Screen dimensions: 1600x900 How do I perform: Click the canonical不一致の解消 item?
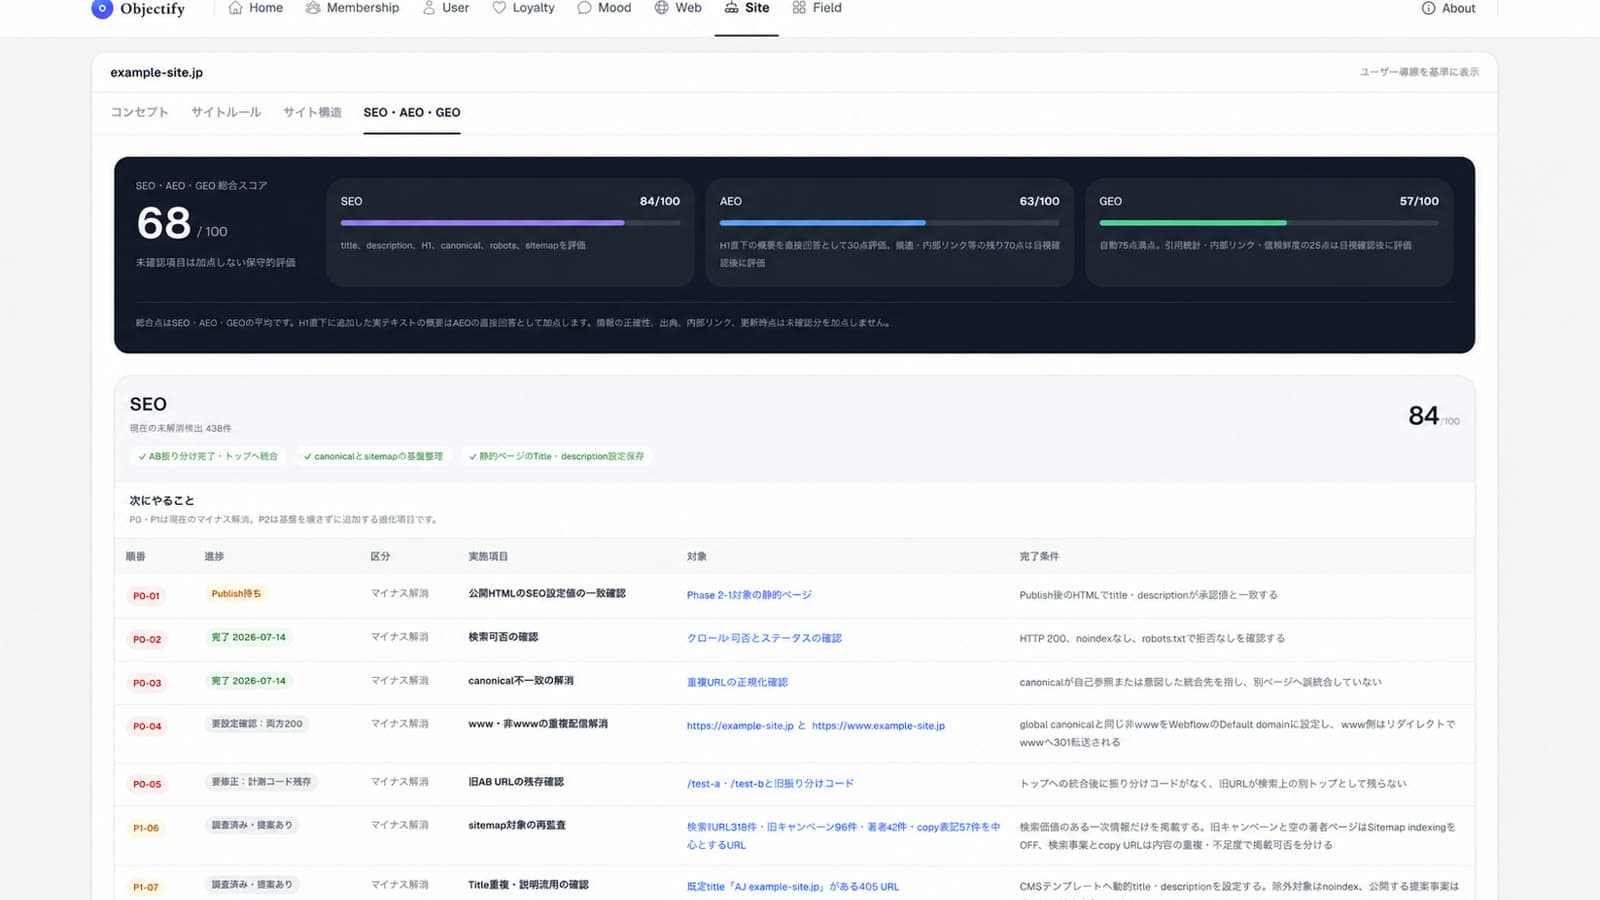point(521,681)
